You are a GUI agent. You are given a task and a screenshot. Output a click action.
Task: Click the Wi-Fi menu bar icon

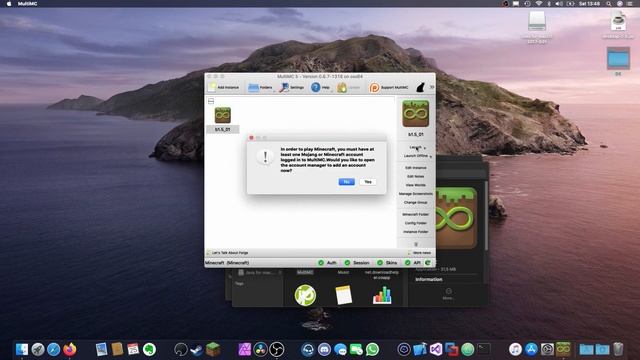[x=538, y=4]
